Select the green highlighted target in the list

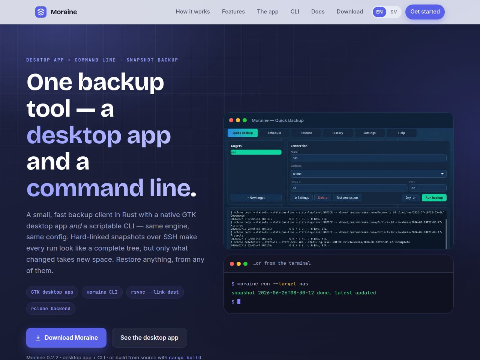click(256, 152)
